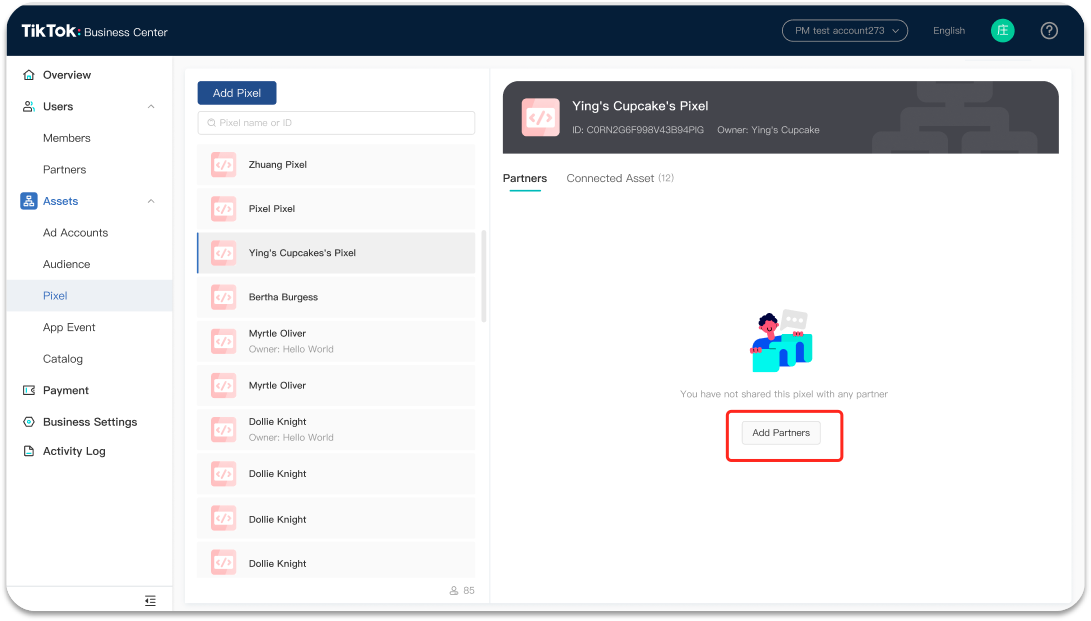Viewport: 1091px width, 621px height.
Task: Switch to the Partners tab in pixel details
Action: (525, 179)
